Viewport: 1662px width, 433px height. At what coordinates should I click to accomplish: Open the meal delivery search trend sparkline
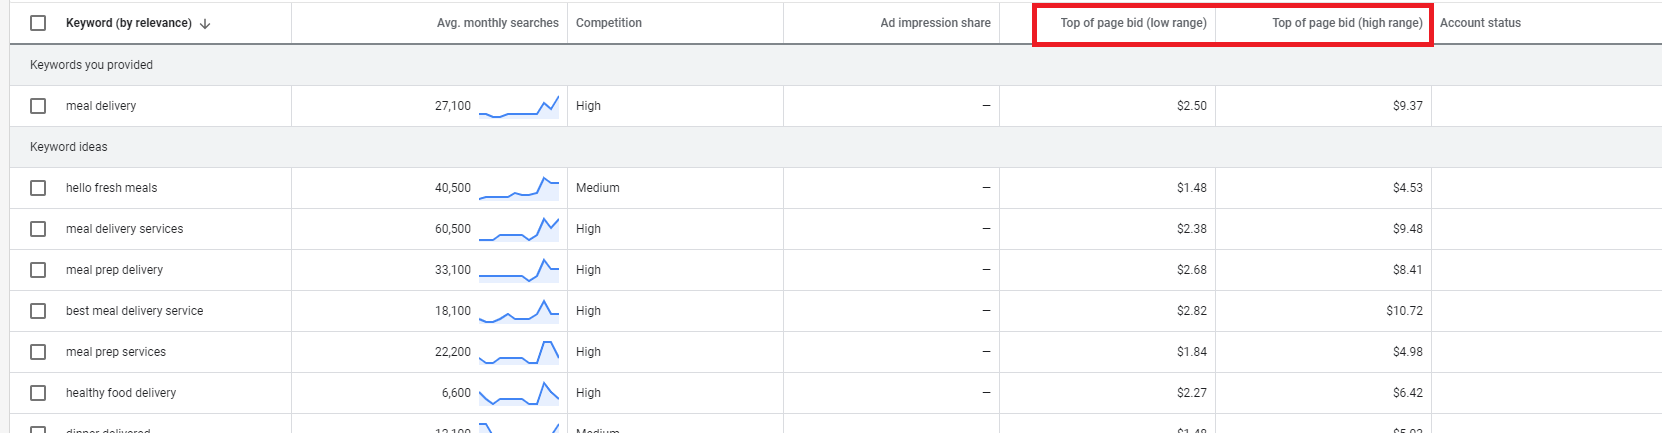point(518,106)
